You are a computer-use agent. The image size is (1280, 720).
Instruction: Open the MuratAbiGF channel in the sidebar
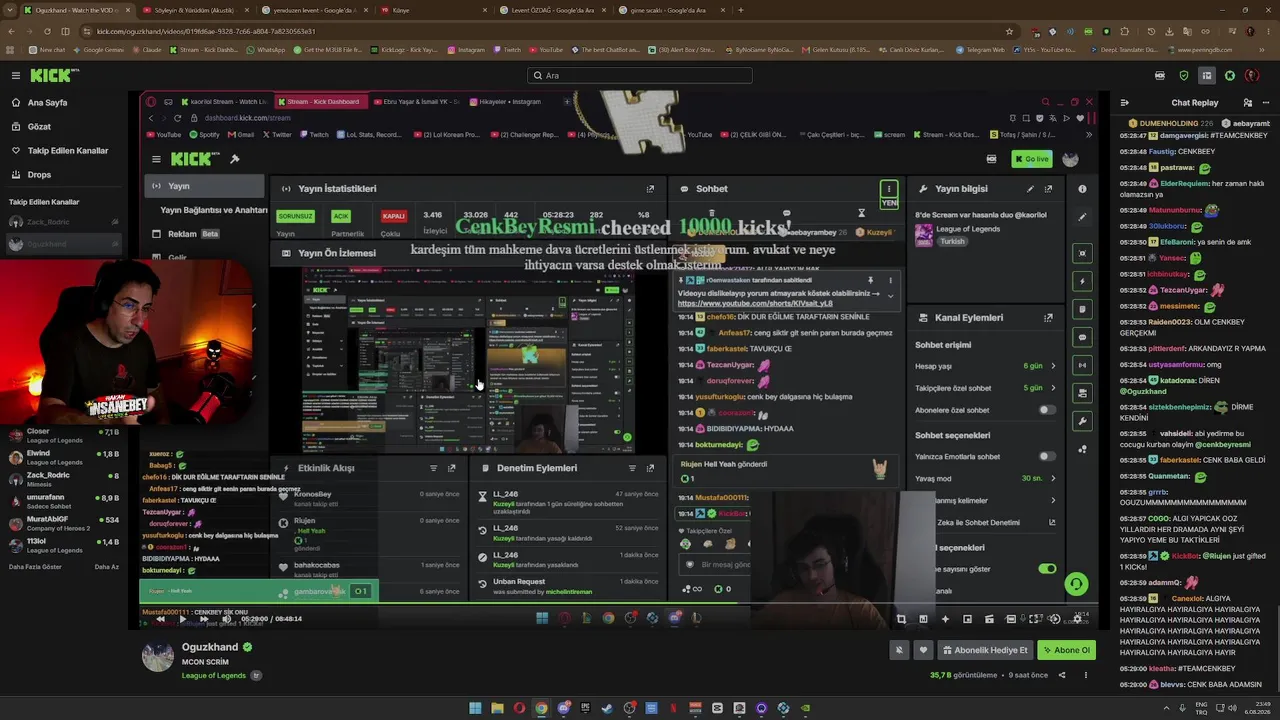(65, 523)
